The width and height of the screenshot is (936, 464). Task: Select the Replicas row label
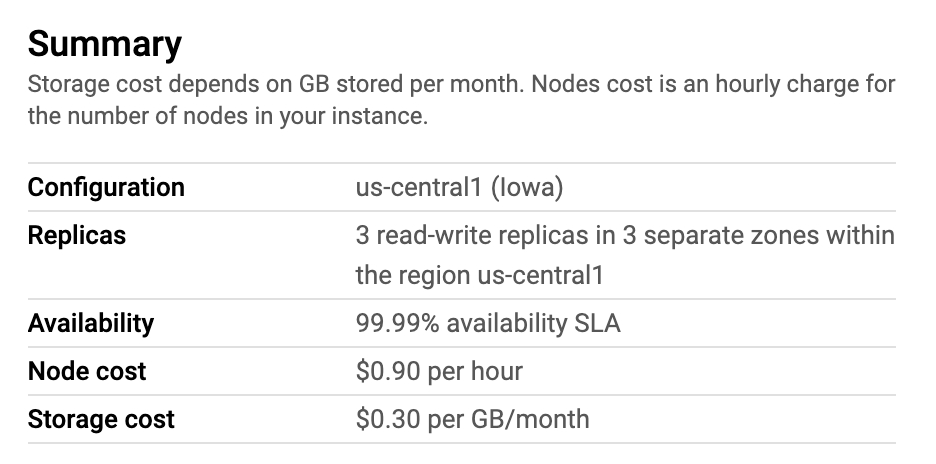tap(77, 236)
